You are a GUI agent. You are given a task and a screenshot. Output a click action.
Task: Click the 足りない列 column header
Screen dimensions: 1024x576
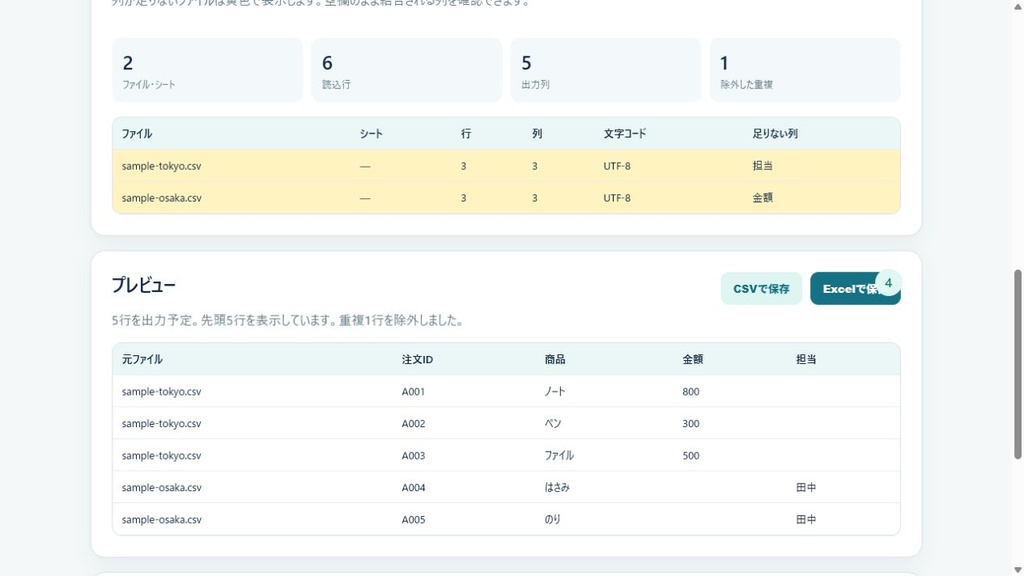click(x=775, y=134)
